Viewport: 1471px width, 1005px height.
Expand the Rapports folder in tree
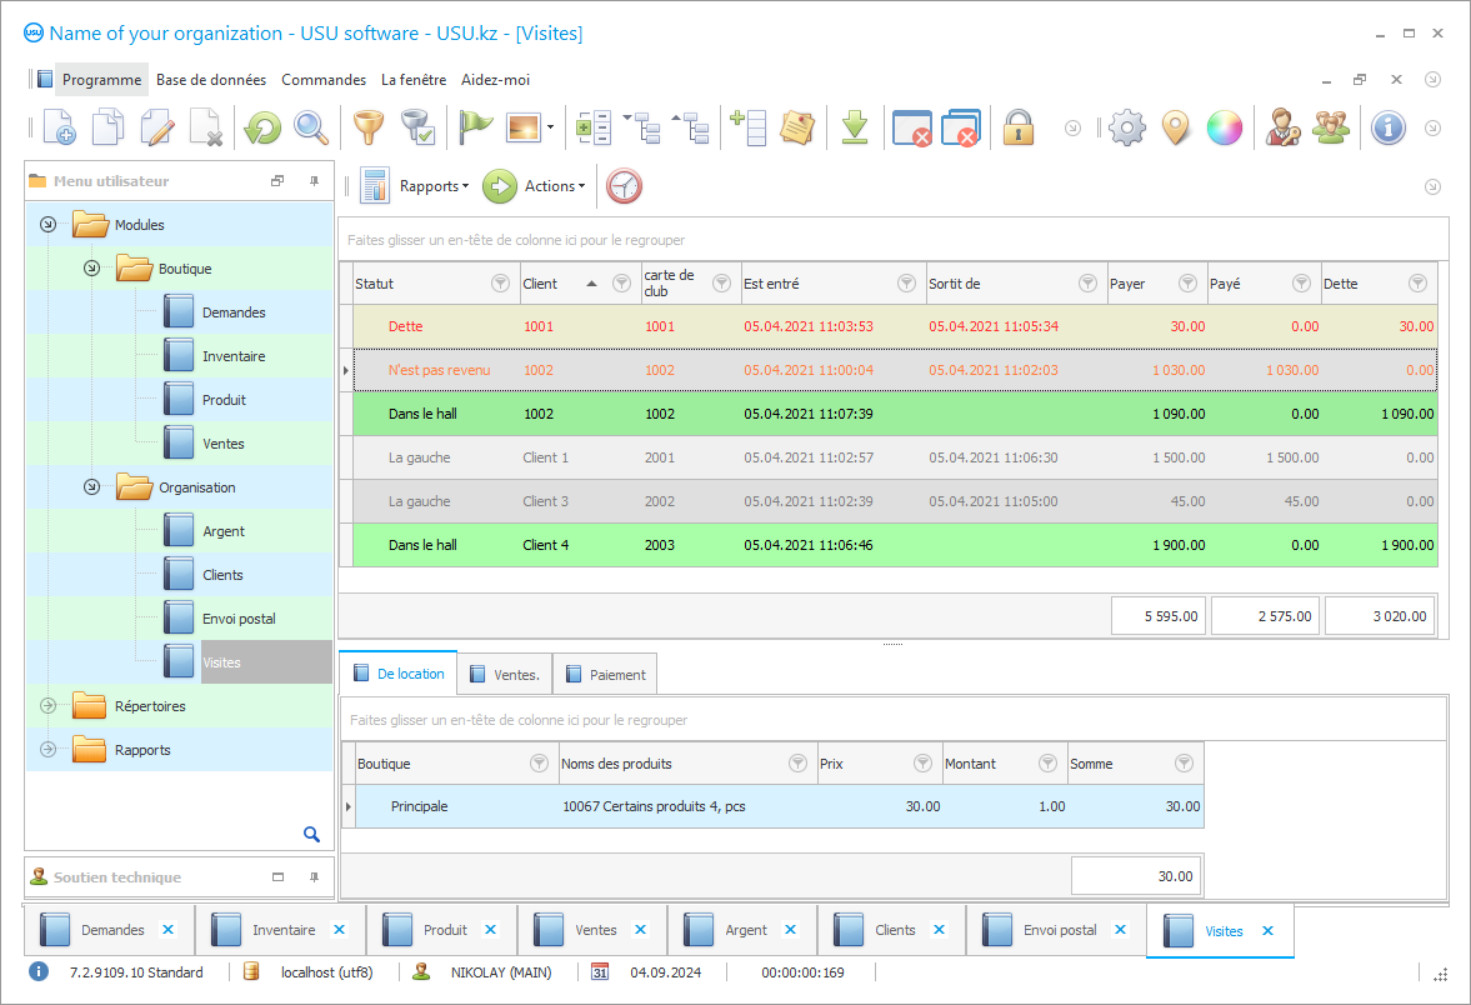click(48, 750)
